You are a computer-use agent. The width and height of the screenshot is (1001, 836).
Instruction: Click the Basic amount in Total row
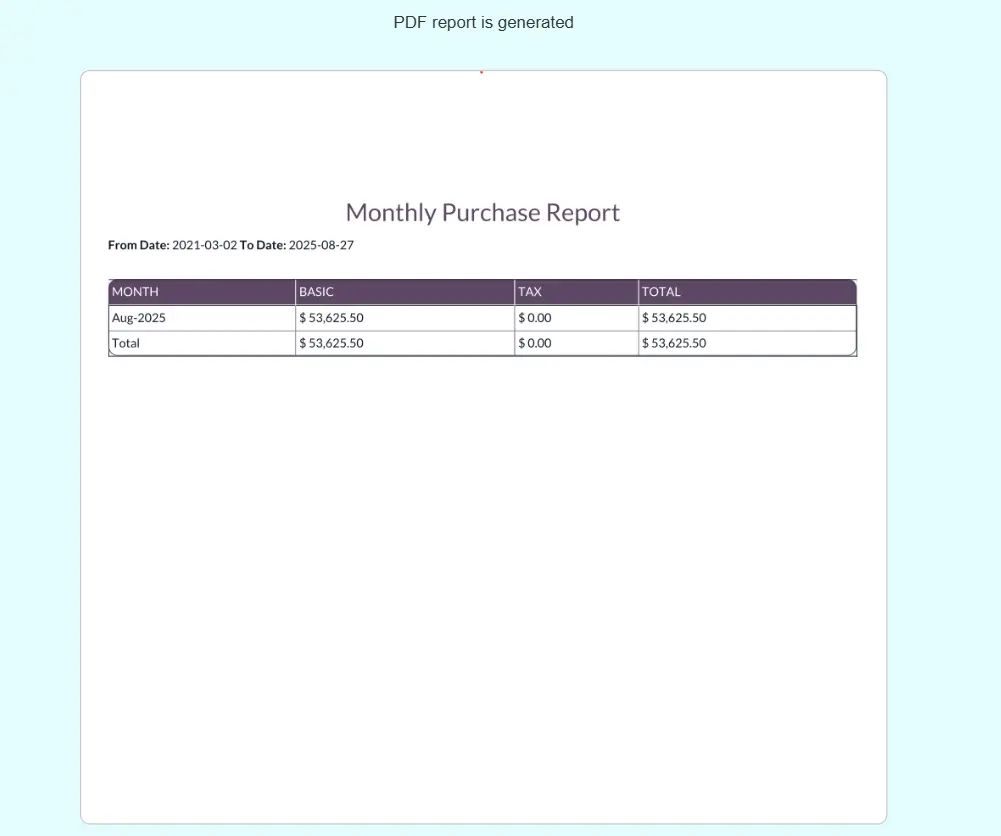(331, 343)
